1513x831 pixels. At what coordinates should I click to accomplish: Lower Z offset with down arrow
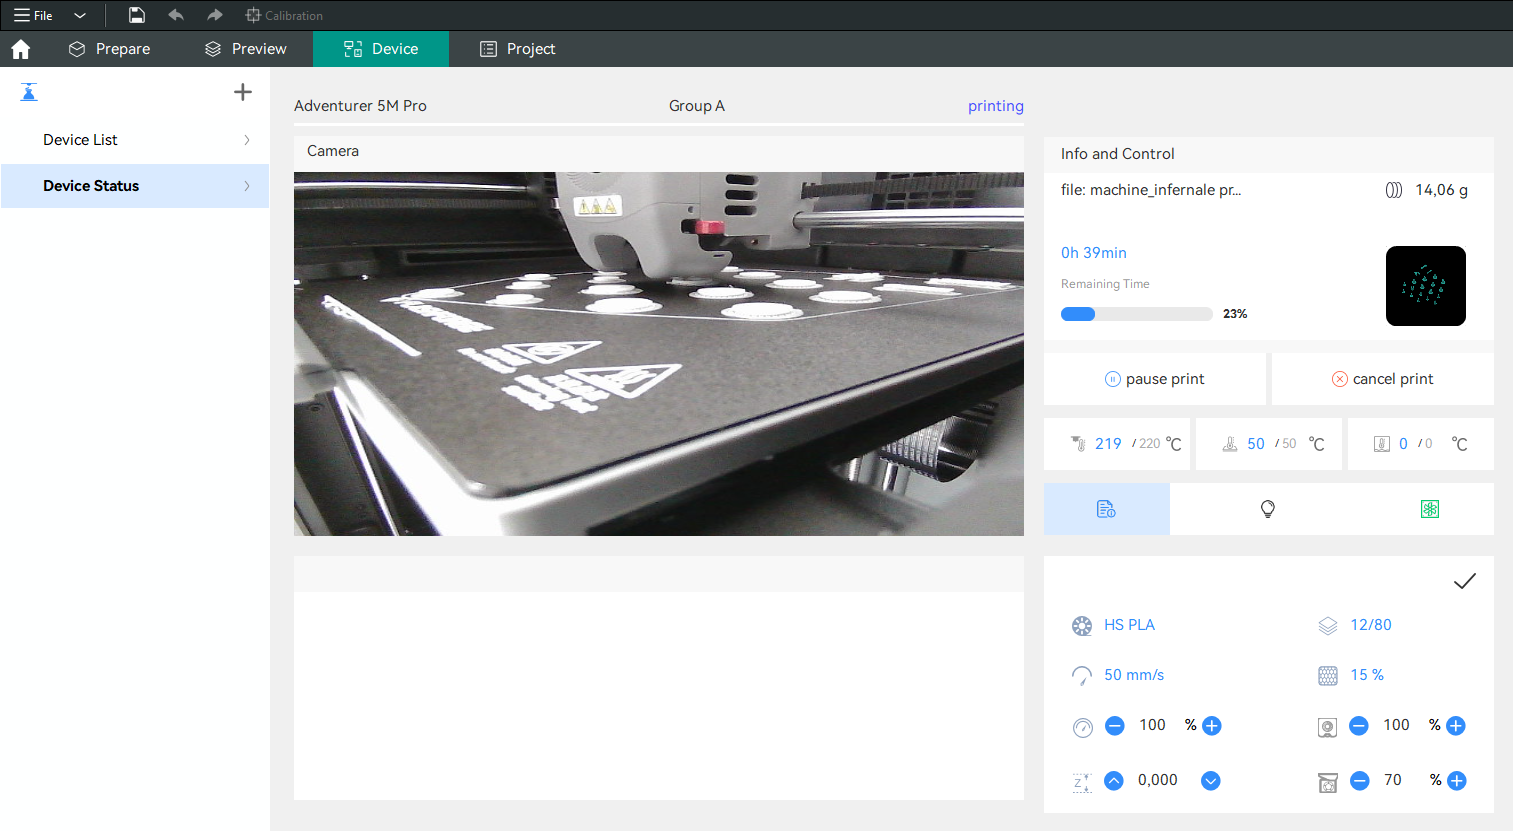coord(1211,781)
